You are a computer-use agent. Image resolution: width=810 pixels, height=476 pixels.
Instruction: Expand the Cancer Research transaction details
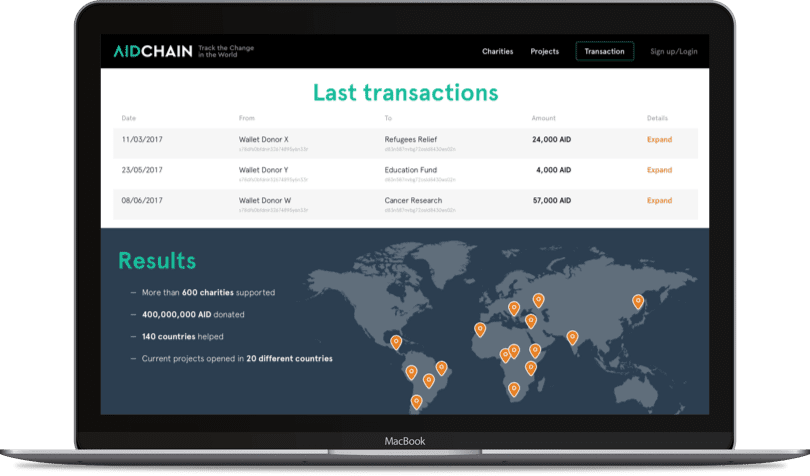[659, 200]
